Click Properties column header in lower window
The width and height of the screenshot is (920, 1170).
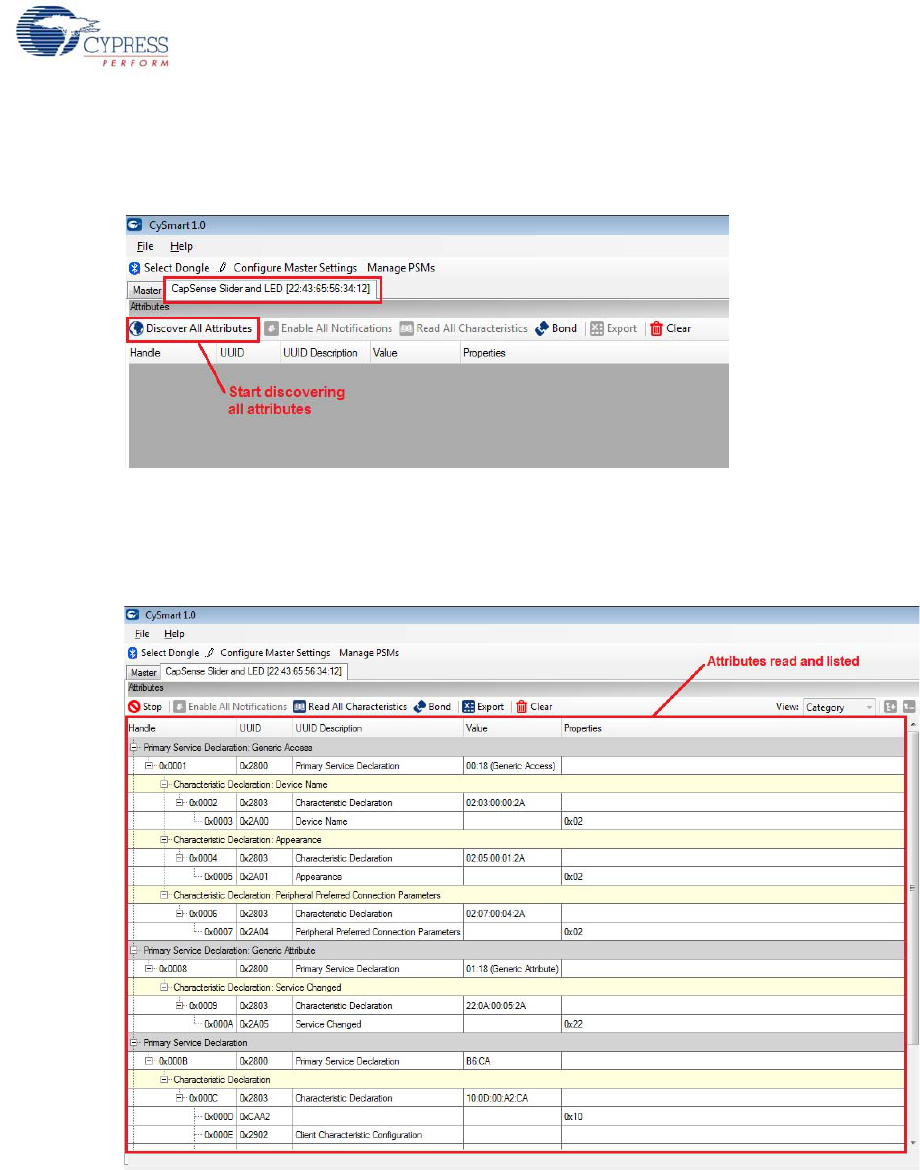pyautogui.click(x=733, y=728)
